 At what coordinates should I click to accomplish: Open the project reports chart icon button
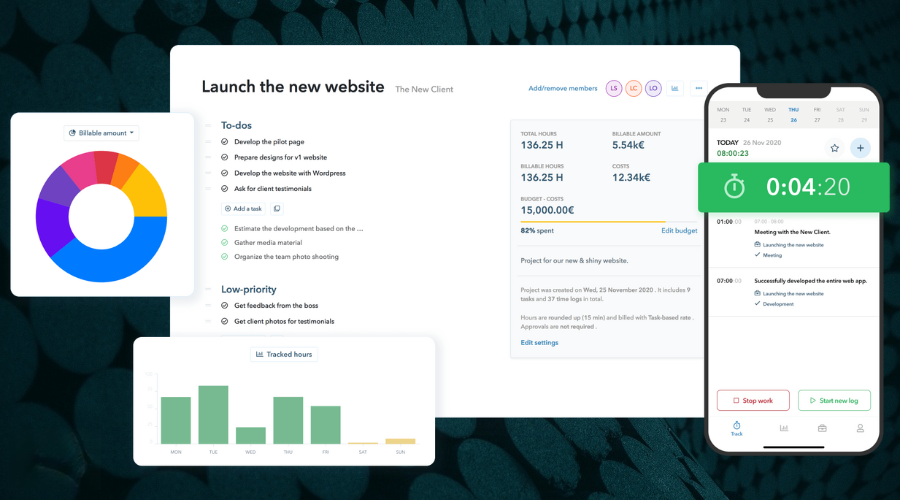pos(675,88)
